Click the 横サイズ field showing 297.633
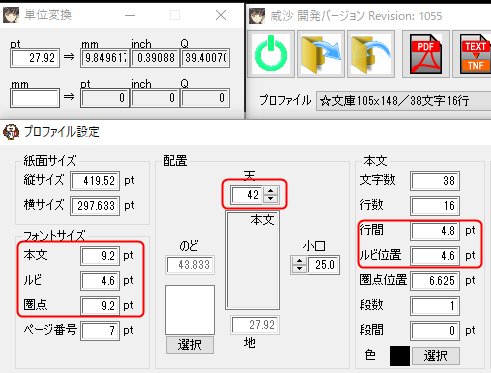This screenshot has width=491, height=373. 95,206
